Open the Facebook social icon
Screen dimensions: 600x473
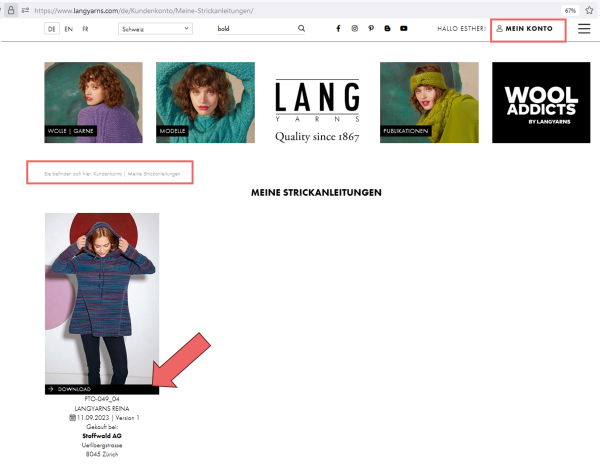click(x=337, y=29)
